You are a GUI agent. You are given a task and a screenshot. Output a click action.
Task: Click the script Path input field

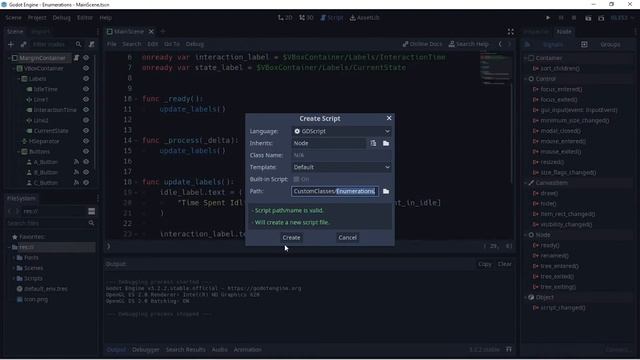click(x=335, y=191)
